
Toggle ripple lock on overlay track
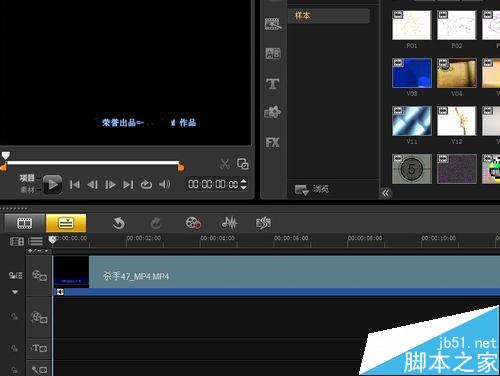pos(14,316)
